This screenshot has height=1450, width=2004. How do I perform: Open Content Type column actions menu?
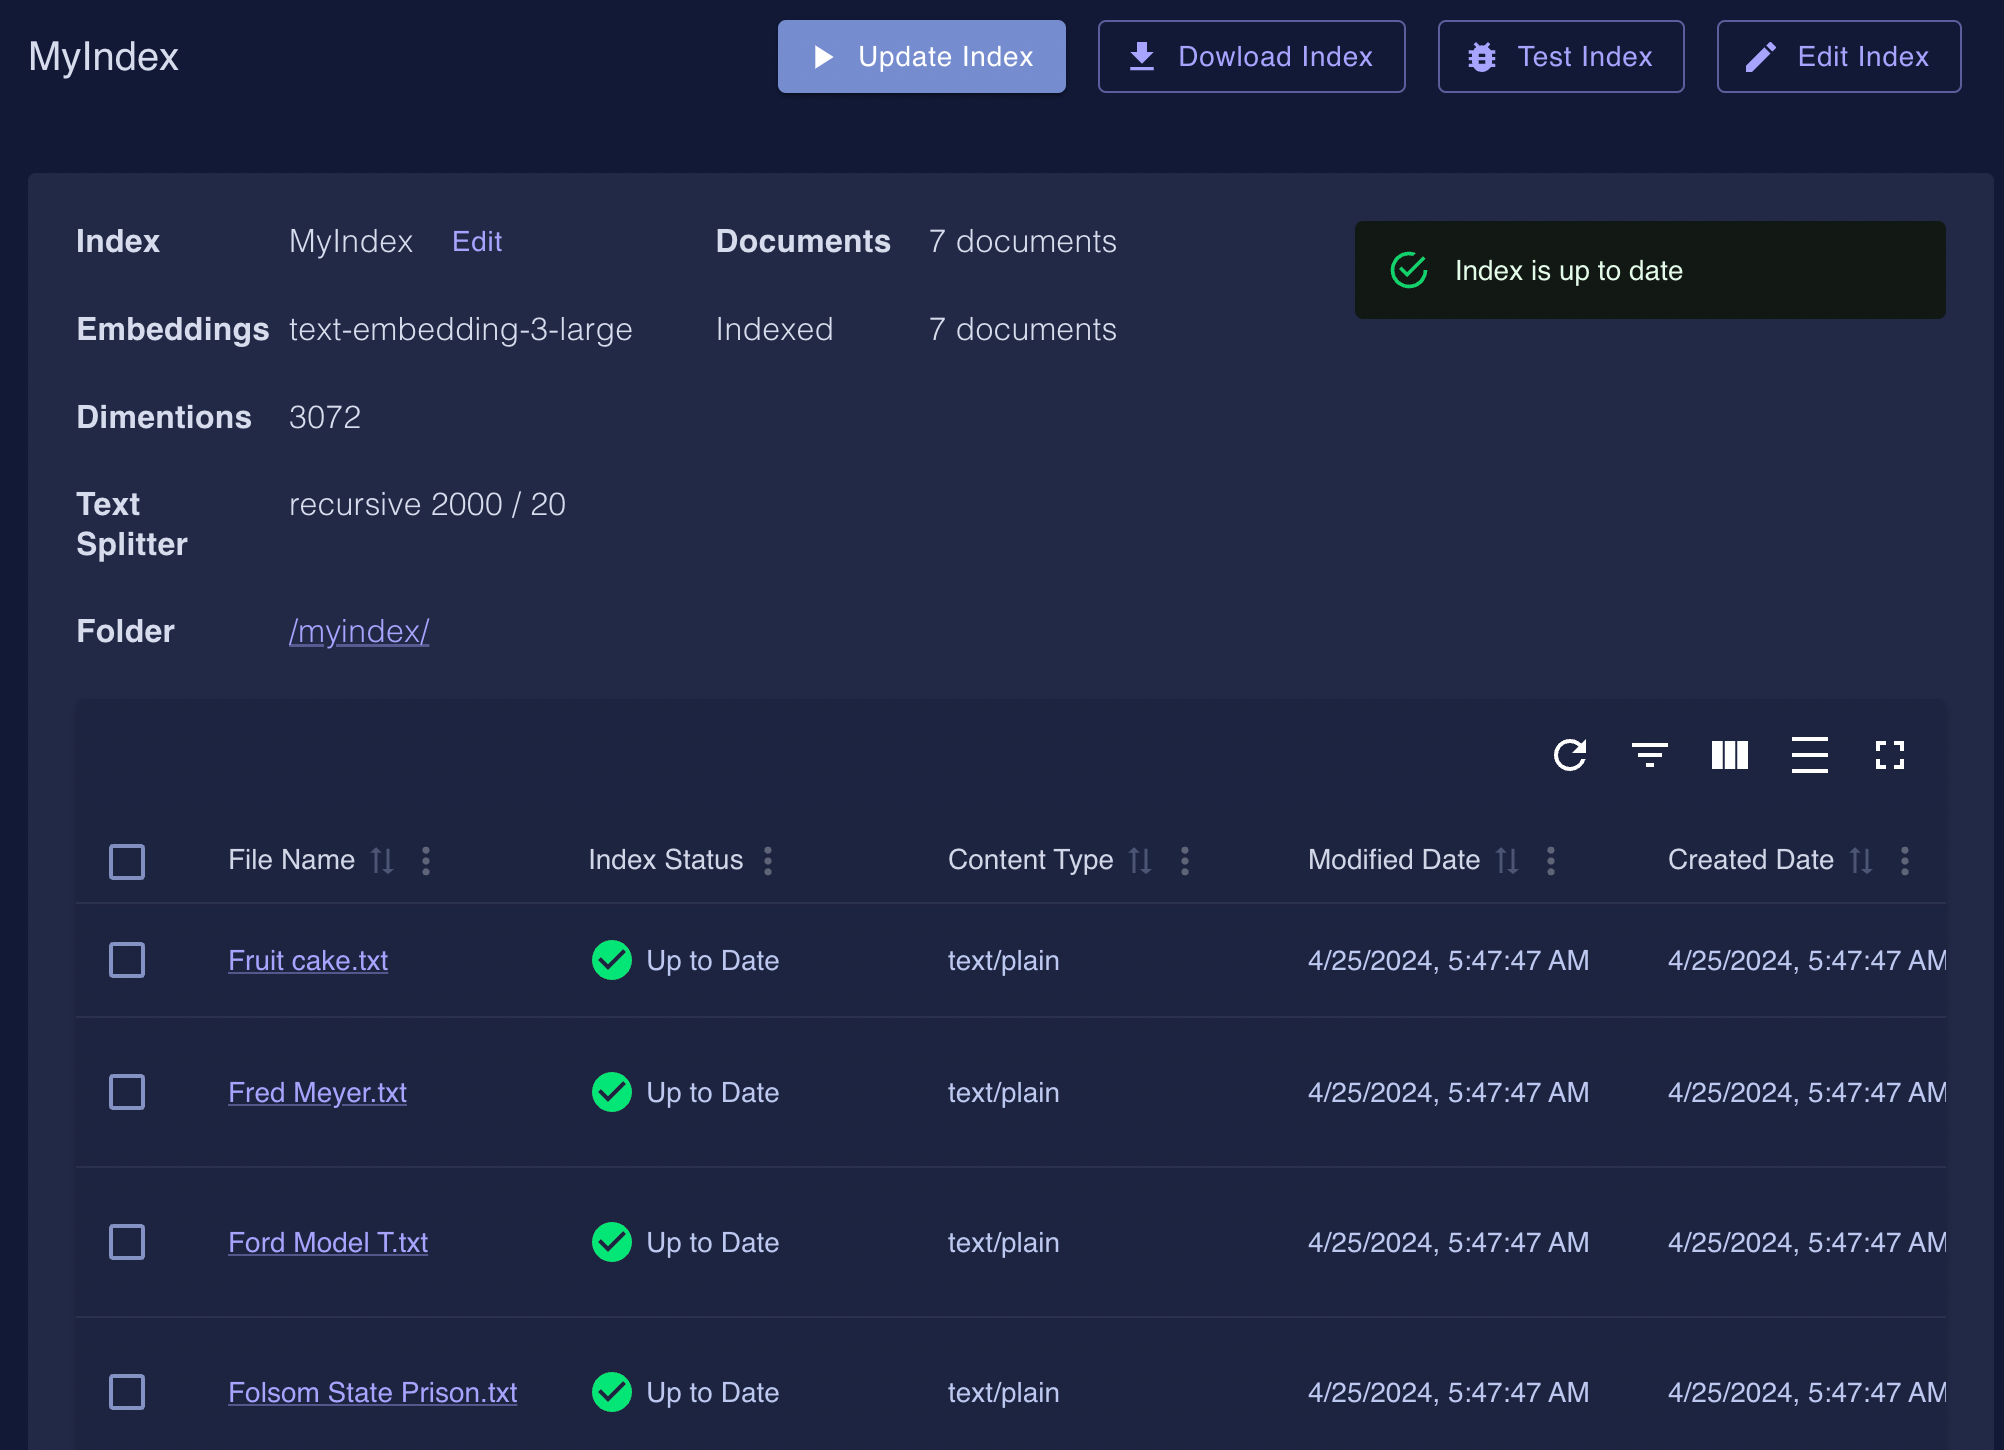1185,861
